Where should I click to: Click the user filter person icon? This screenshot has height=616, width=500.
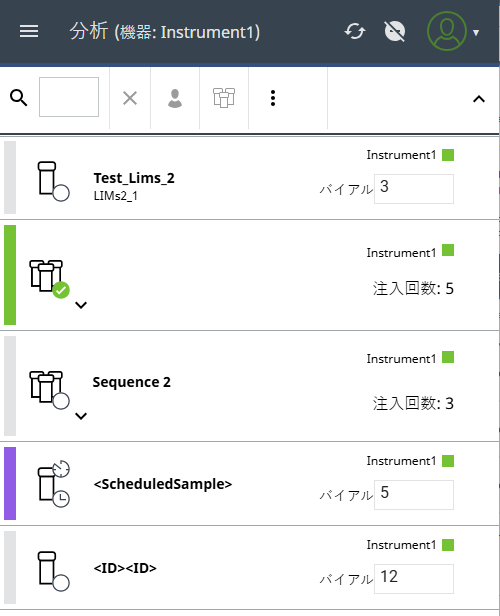pos(175,98)
